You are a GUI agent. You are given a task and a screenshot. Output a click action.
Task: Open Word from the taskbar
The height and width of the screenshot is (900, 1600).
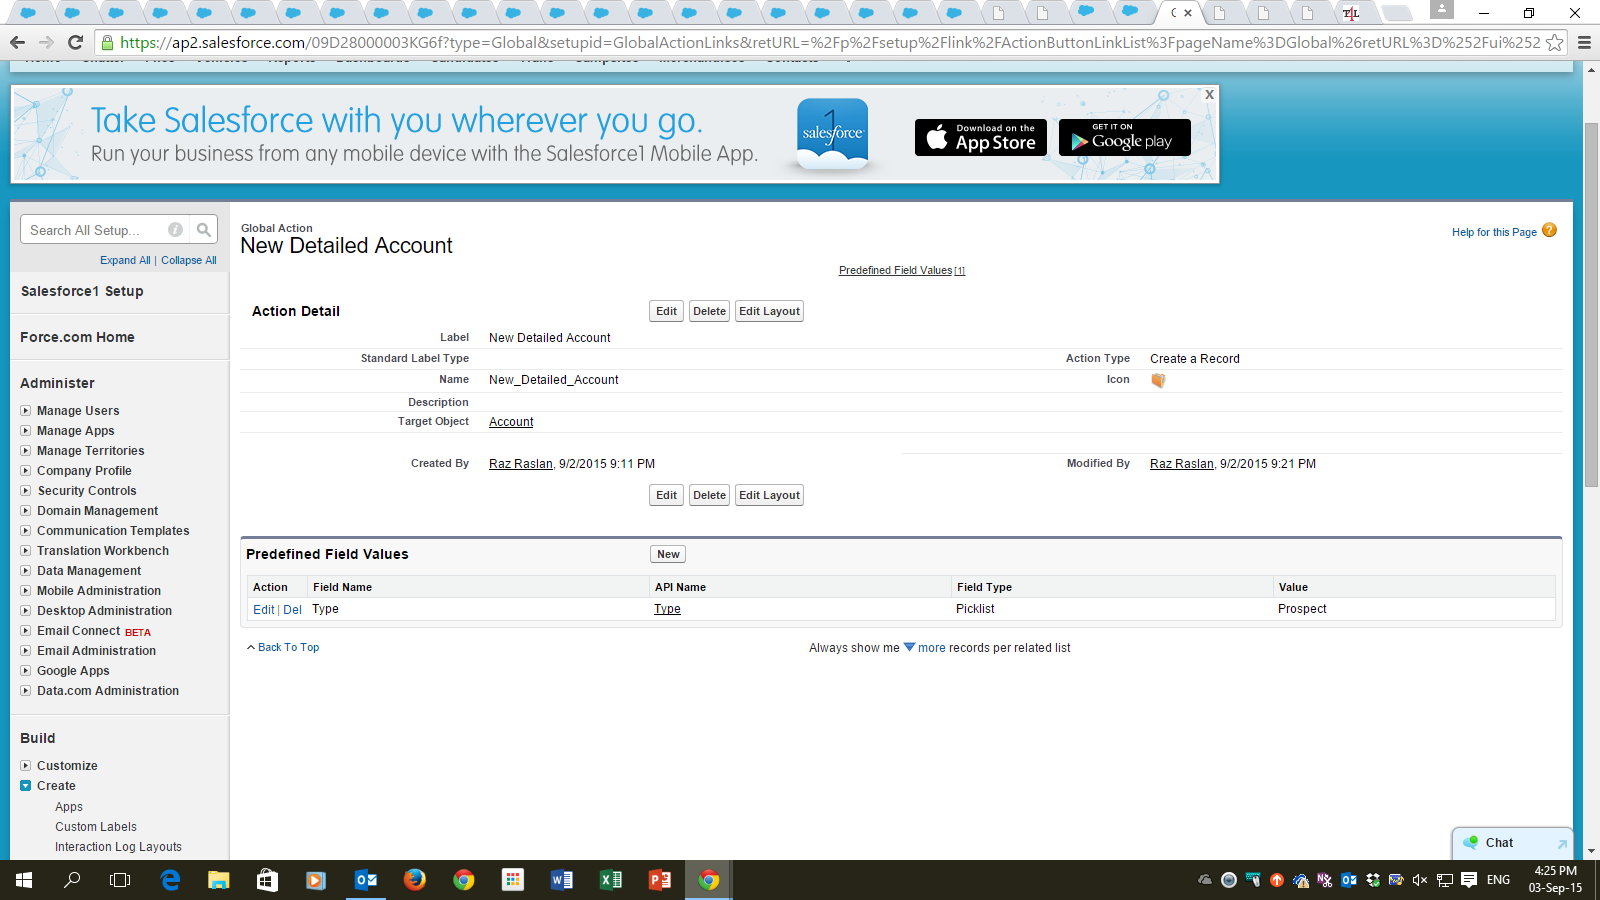(x=562, y=880)
